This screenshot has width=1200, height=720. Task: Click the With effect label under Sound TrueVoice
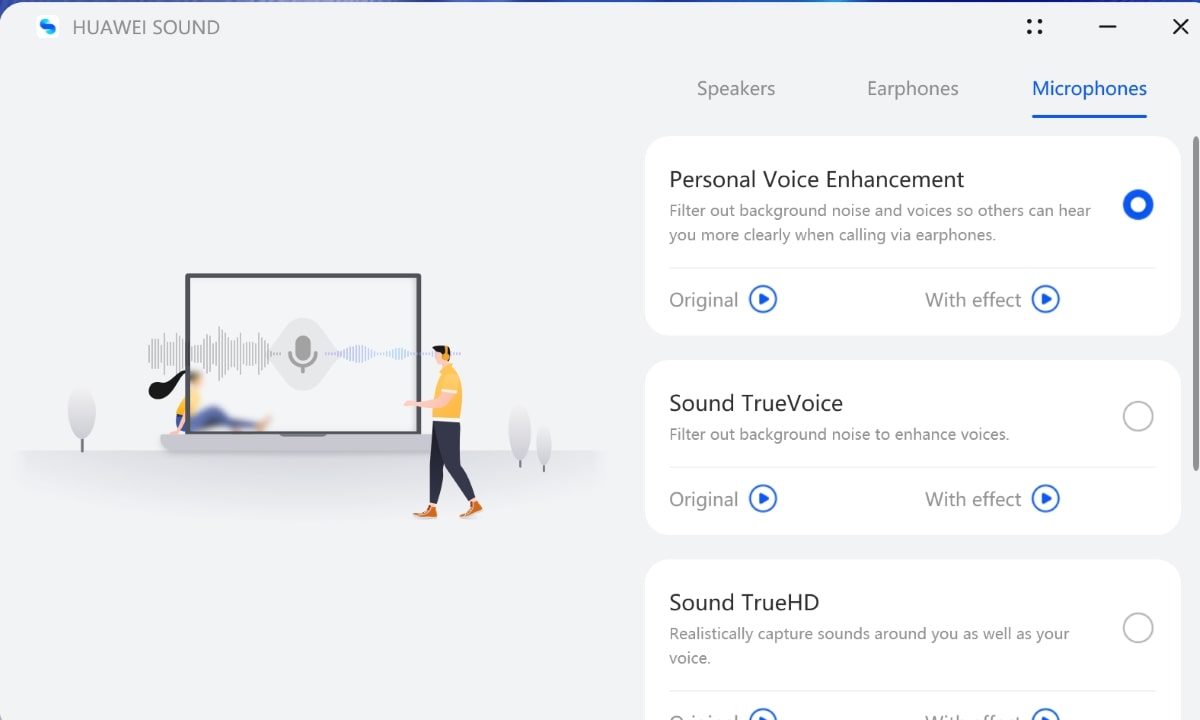pyautogui.click(x=973, y=499)
